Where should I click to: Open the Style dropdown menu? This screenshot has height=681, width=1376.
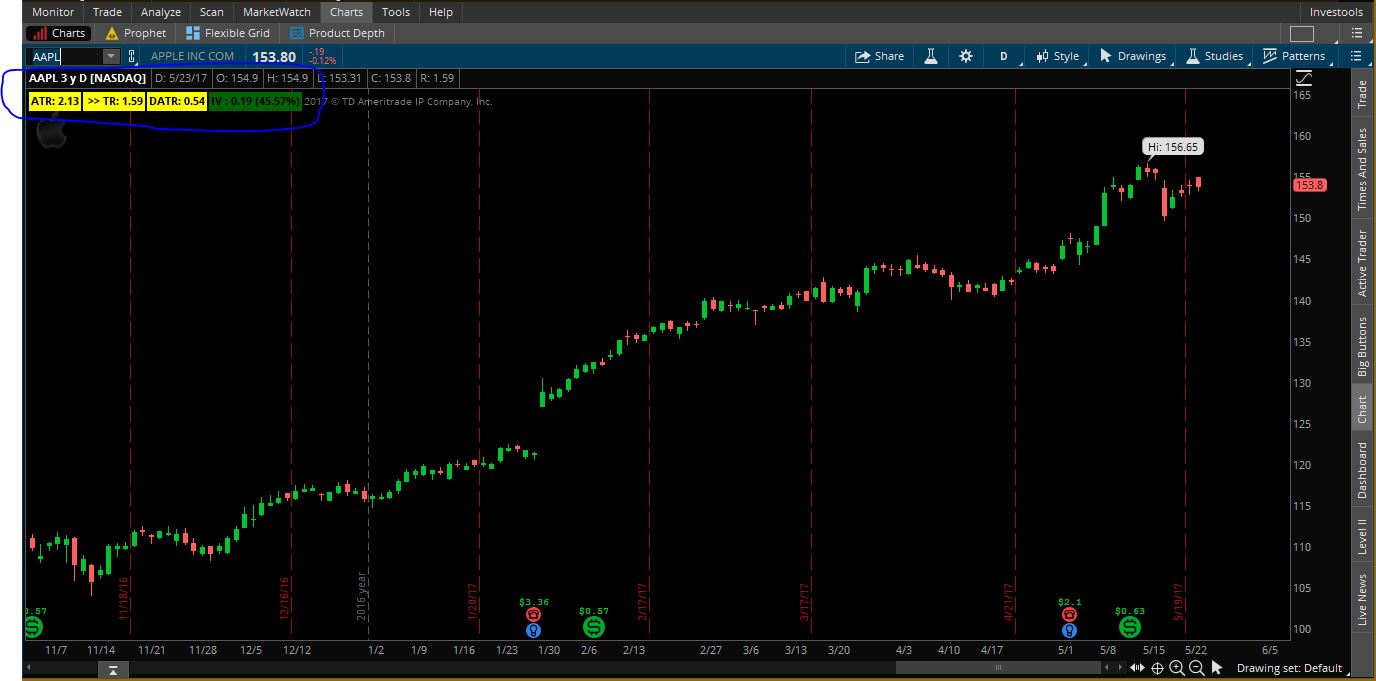(x=1058, y=56)
